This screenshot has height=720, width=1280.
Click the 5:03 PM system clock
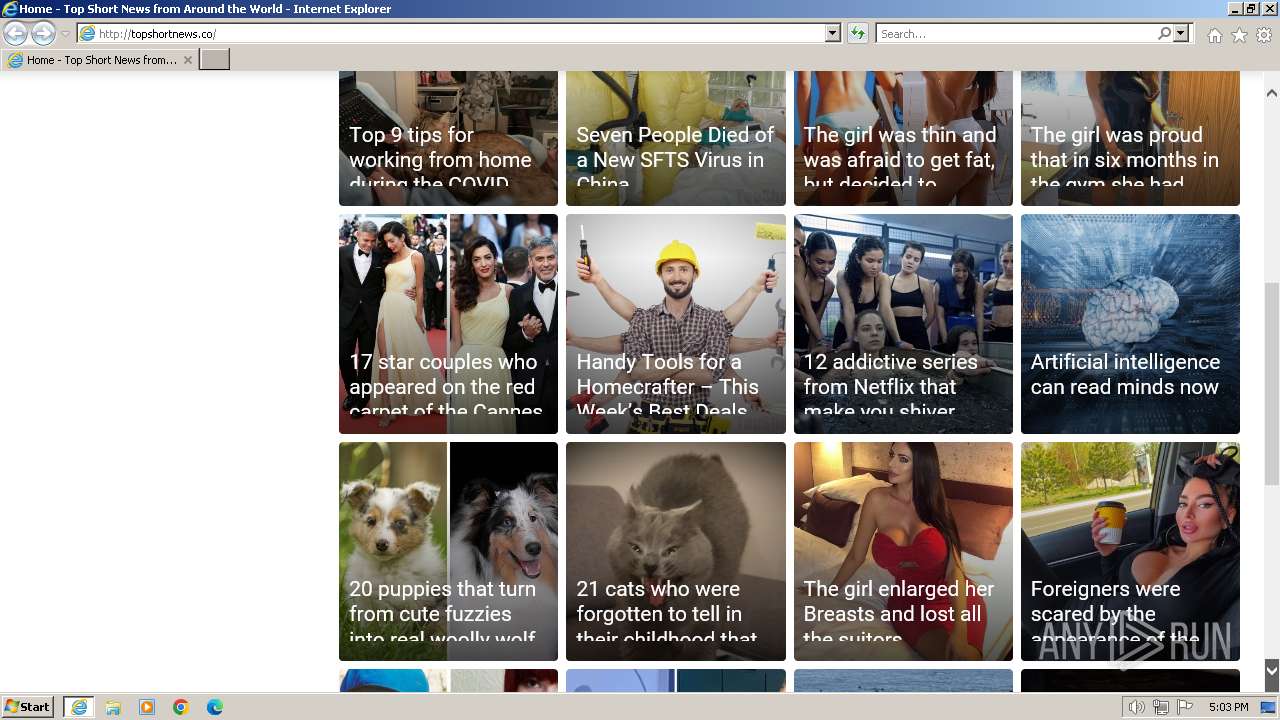1228,707
